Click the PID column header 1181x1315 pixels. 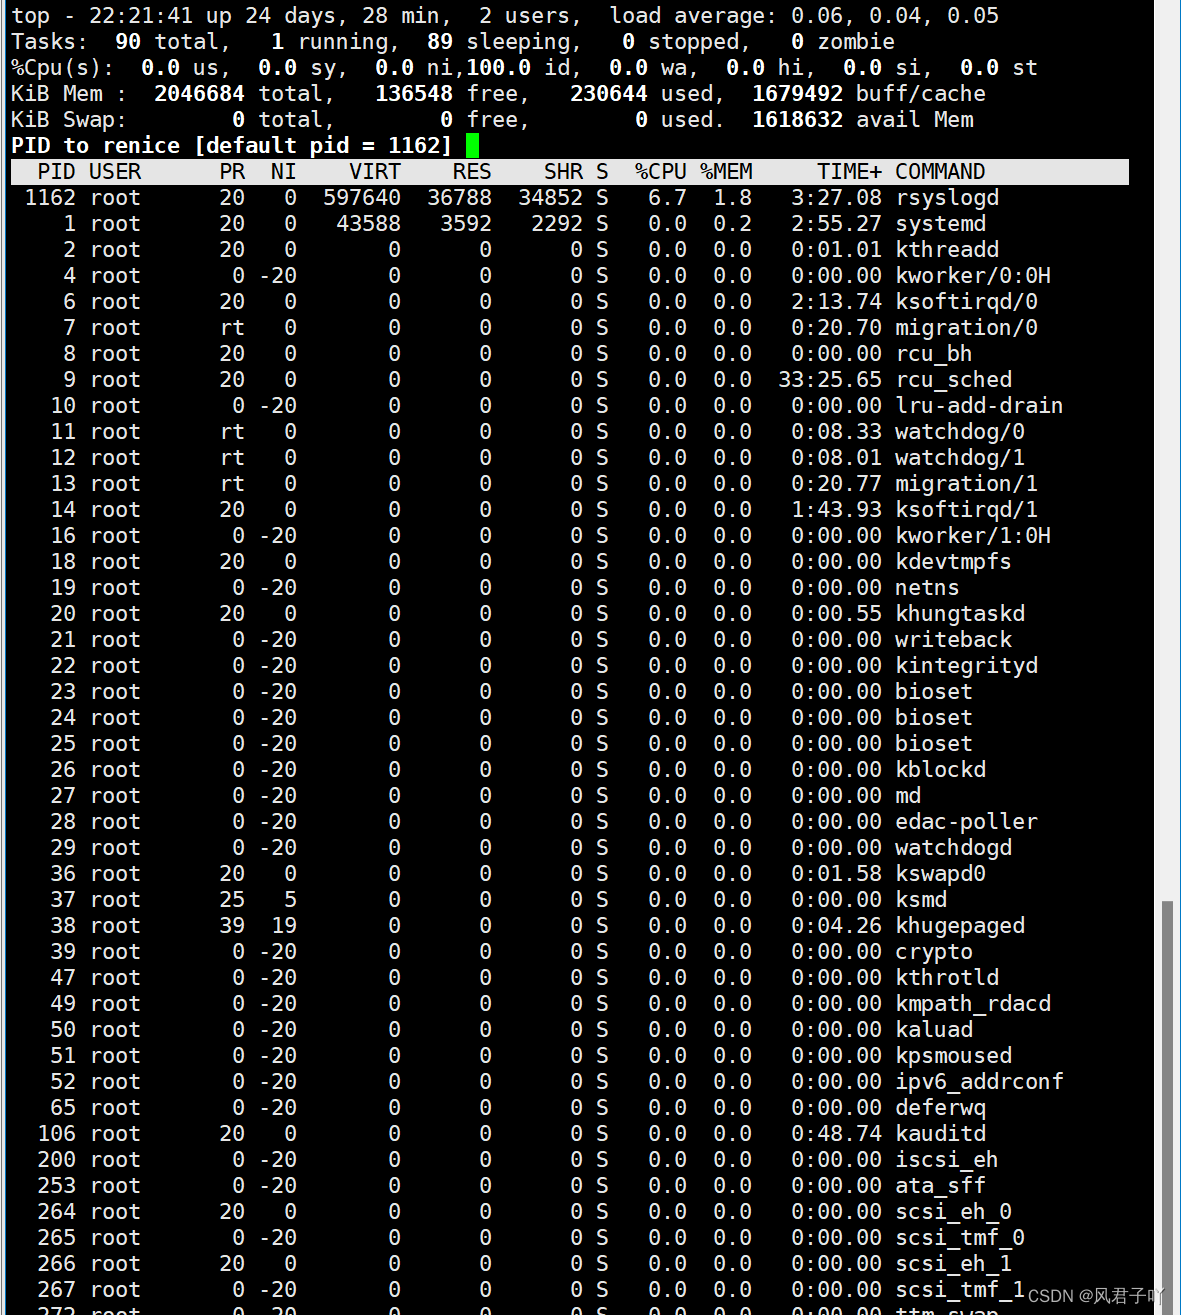56,171
